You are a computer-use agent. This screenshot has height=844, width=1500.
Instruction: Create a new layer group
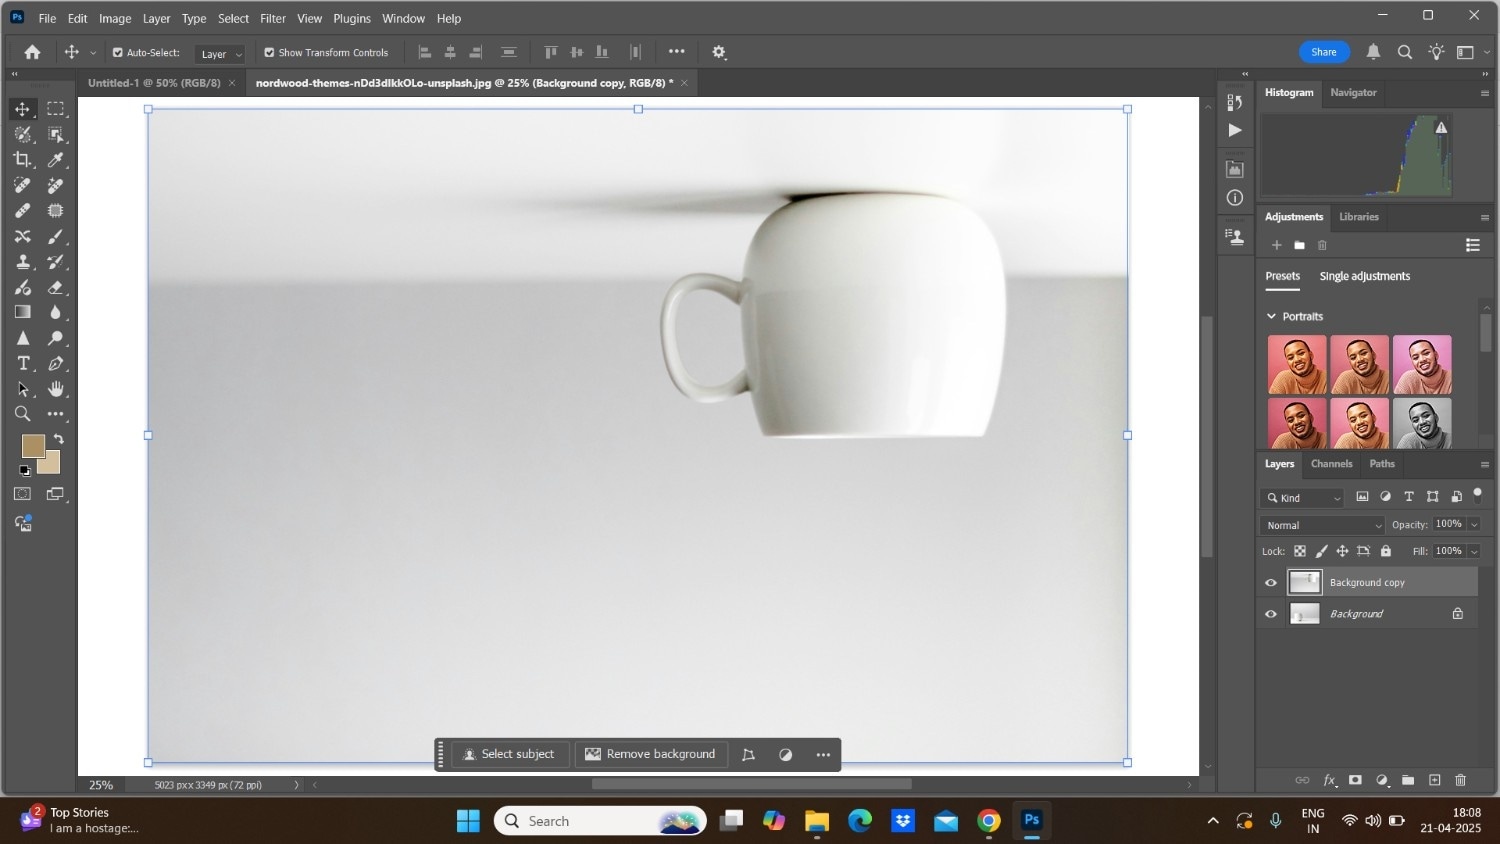[1408, 780]
